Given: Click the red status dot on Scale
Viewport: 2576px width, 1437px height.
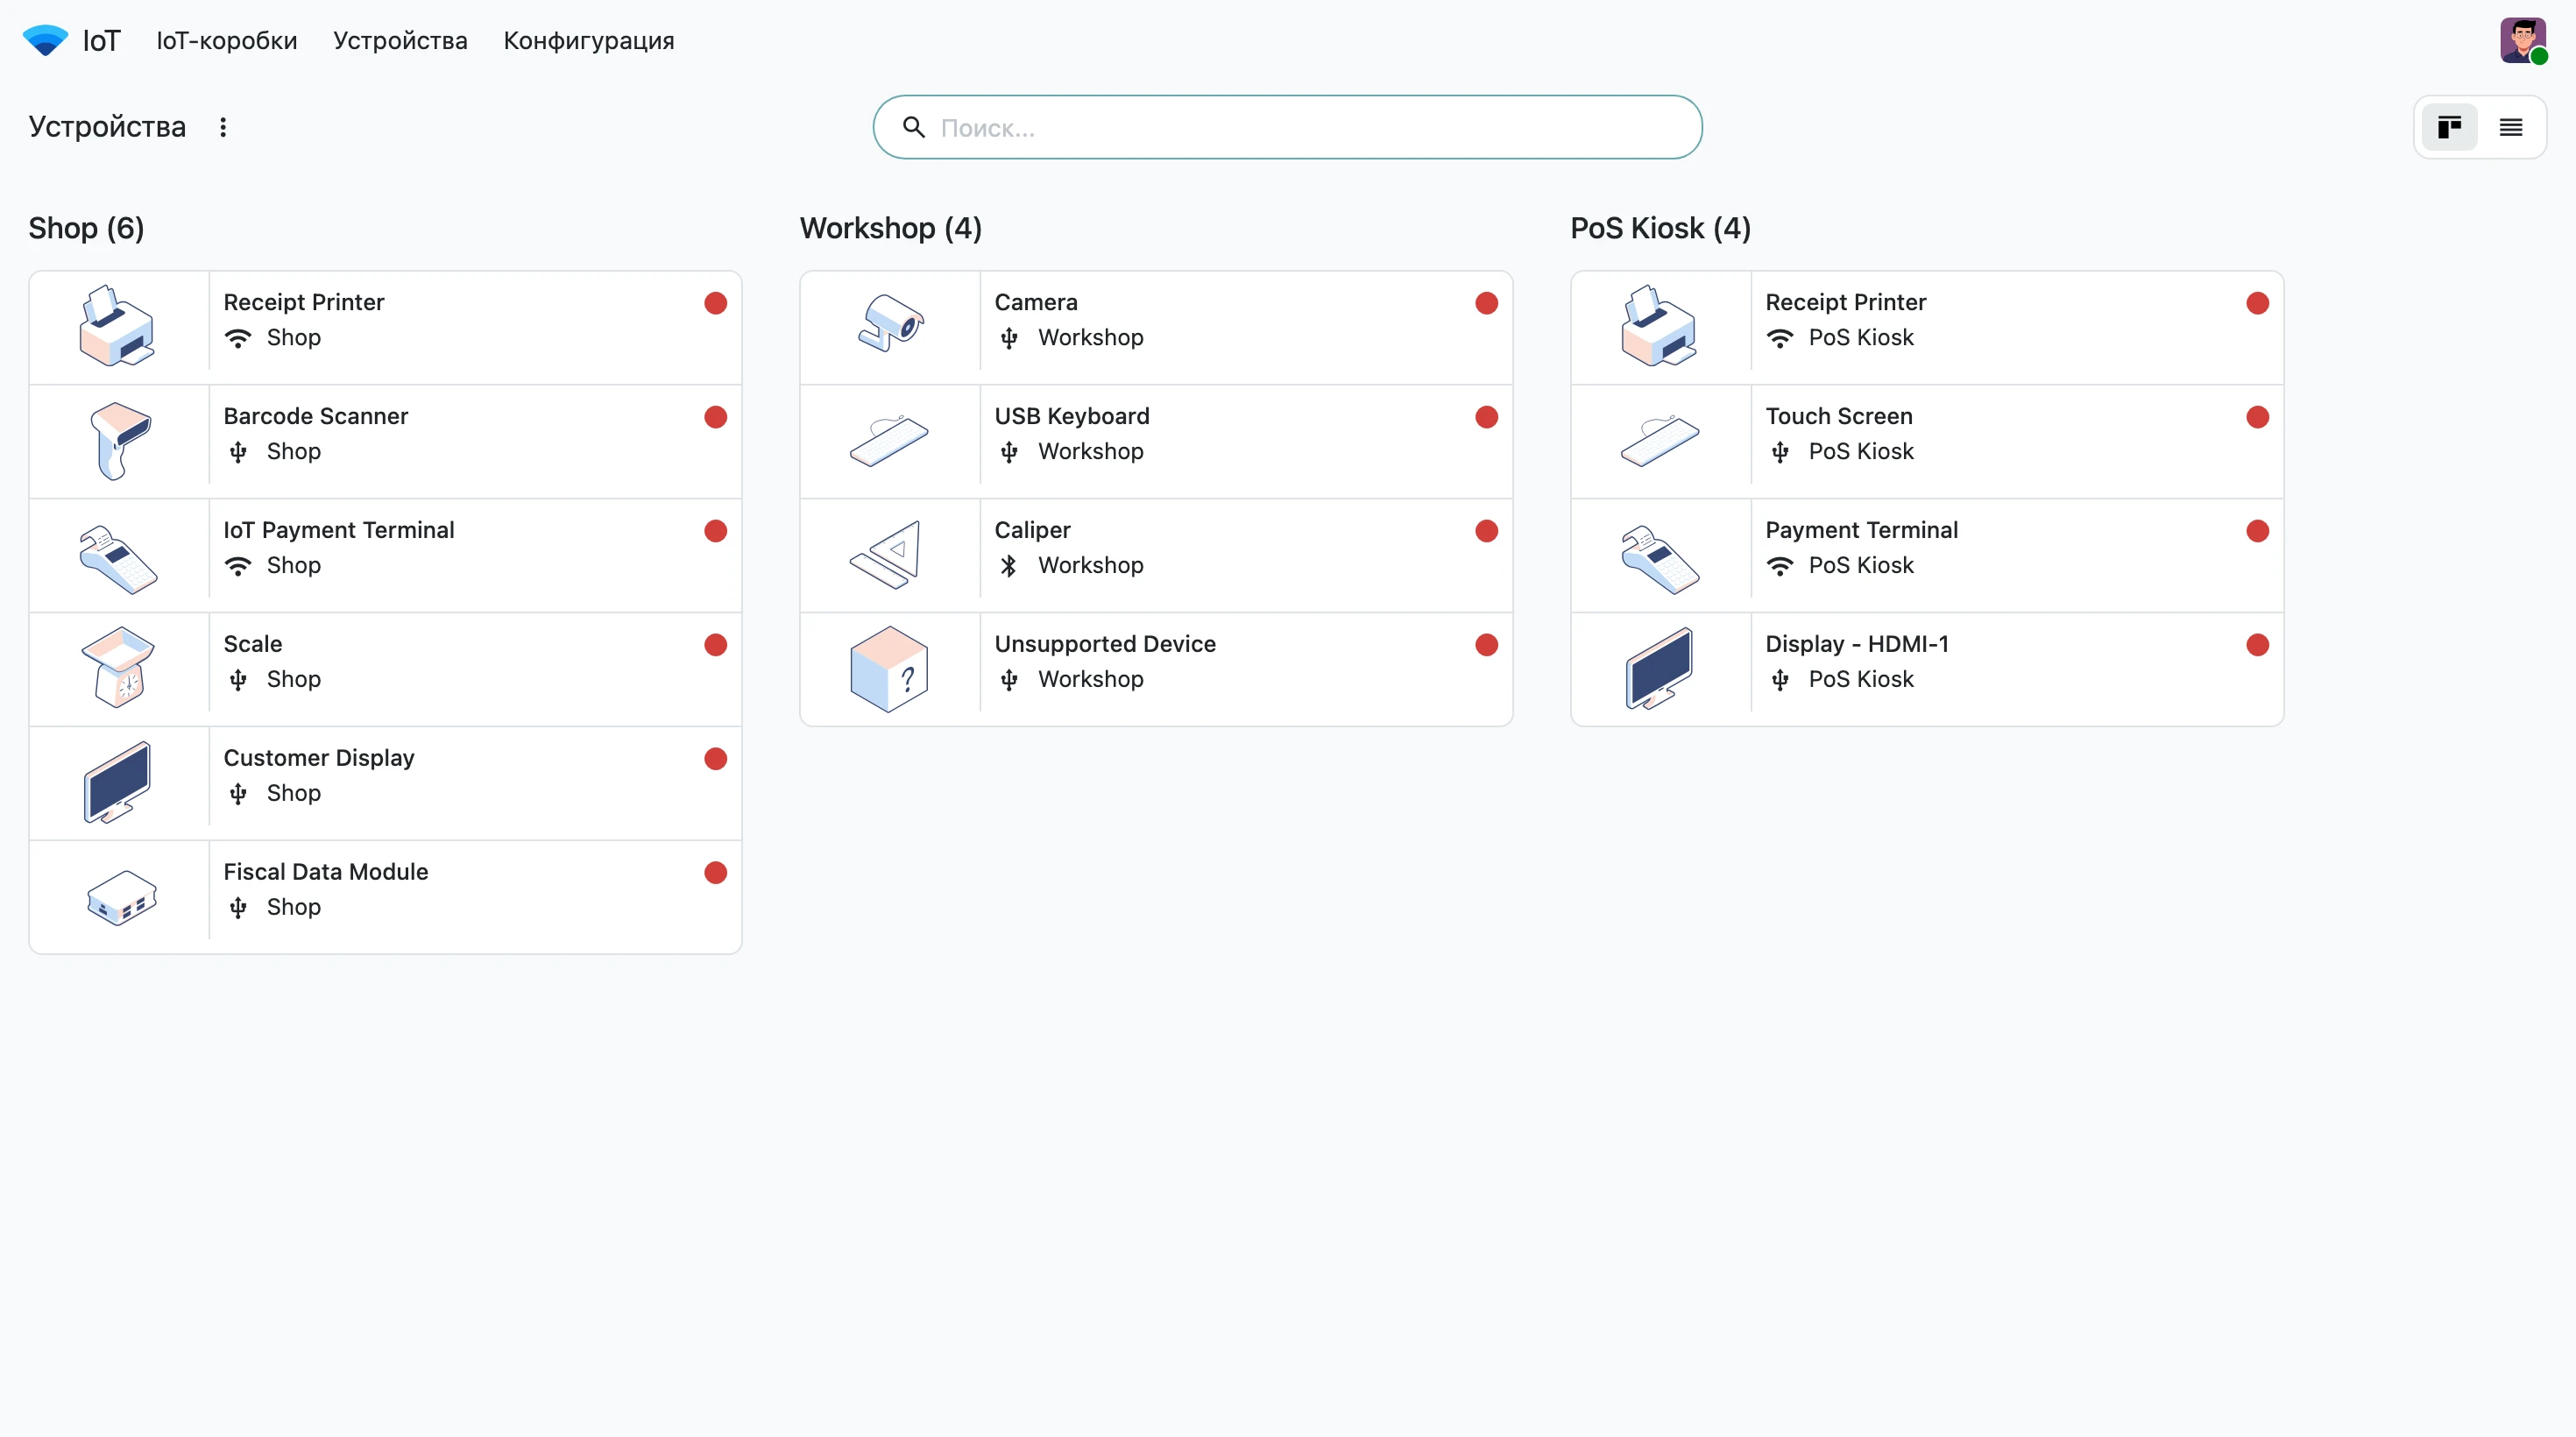Looking at the screenshot, I should 715,645.
